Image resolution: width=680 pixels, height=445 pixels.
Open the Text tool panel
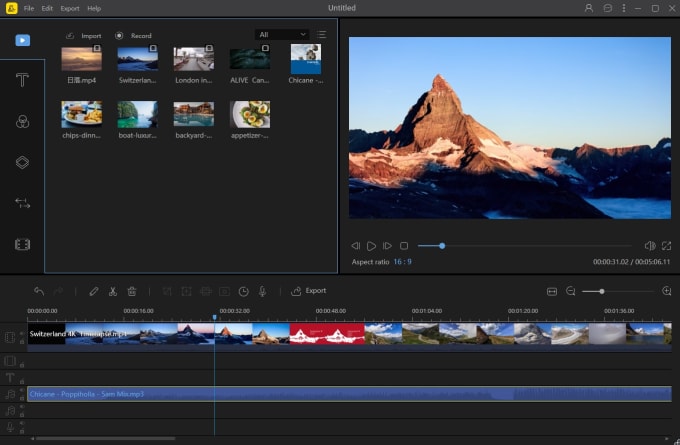point(23,80)
